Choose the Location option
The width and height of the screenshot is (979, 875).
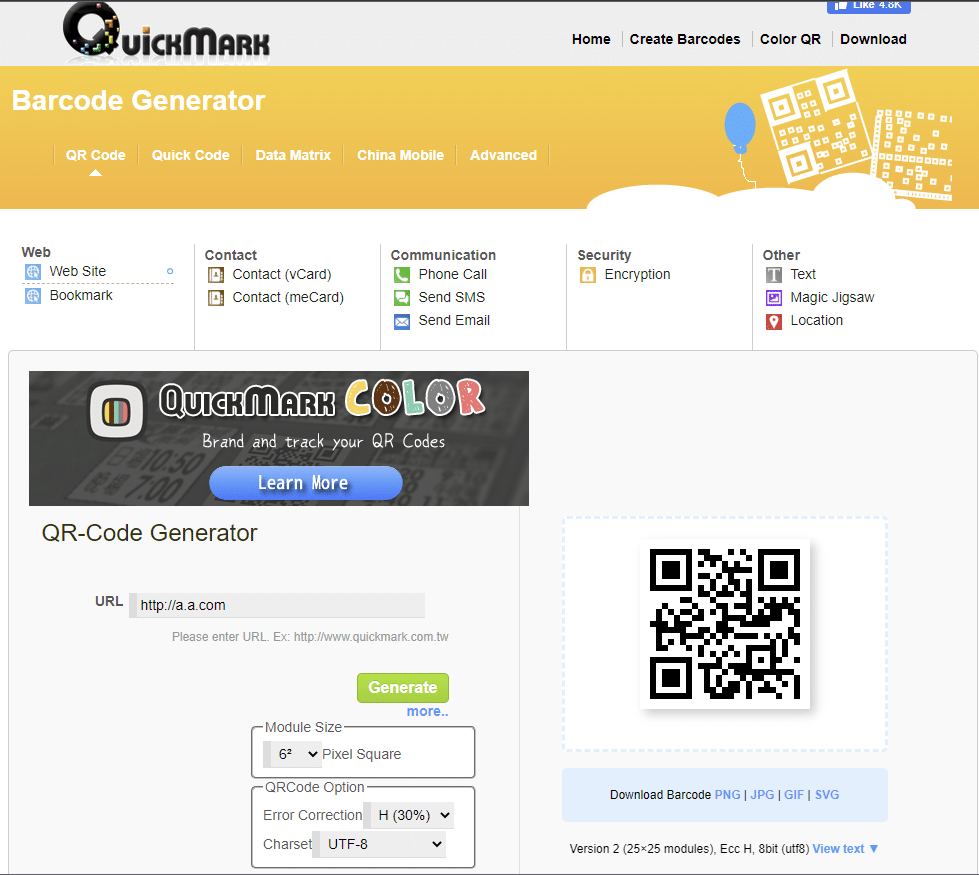pos(817,321)
